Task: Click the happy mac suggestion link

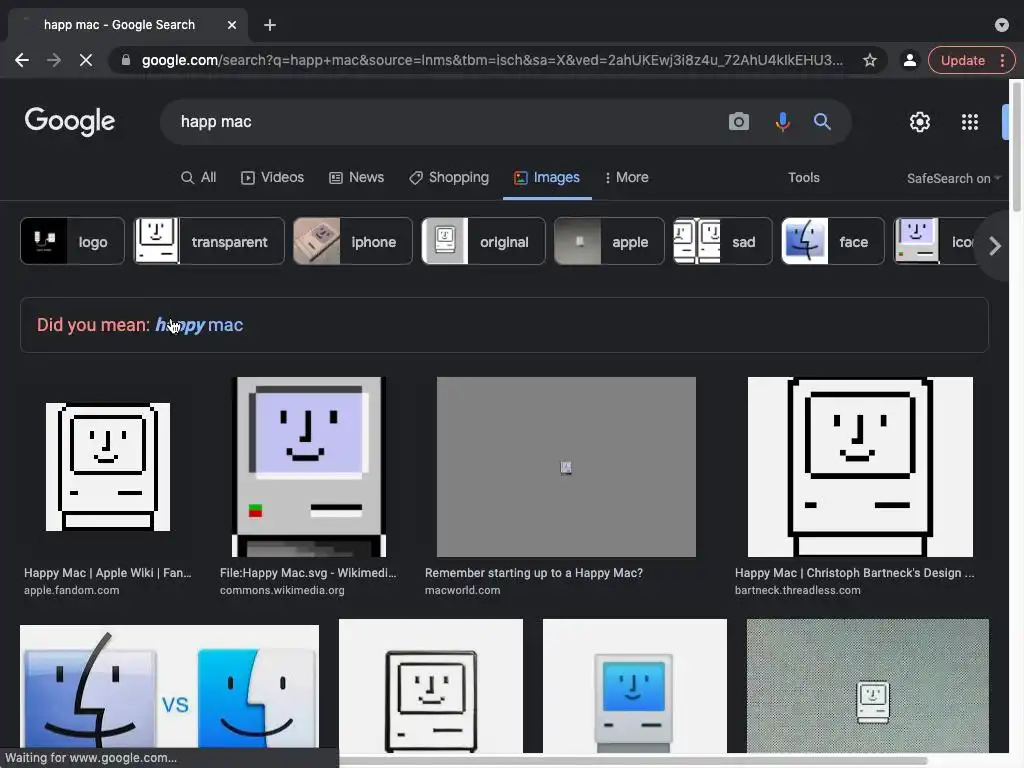Action: (199, 325)
